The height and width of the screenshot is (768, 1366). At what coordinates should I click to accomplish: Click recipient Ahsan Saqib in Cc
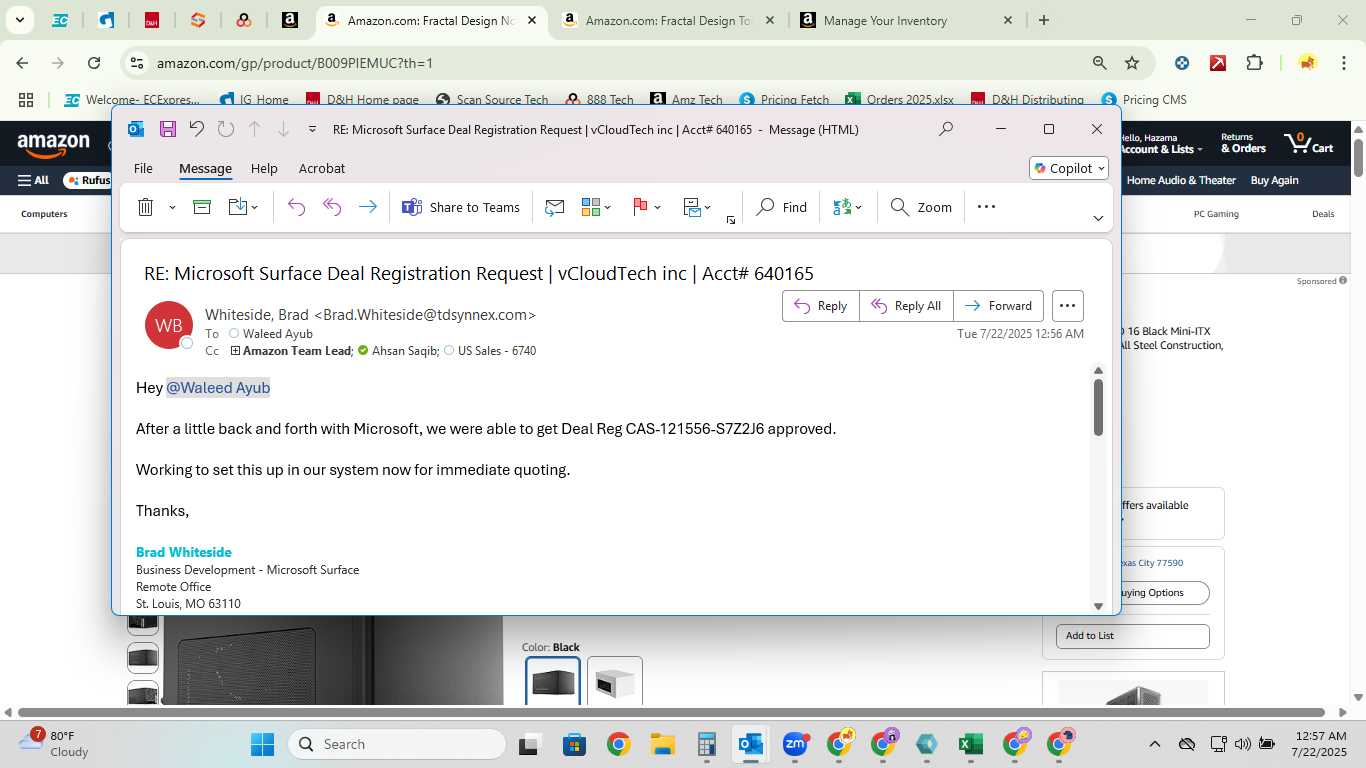(405, 351)
